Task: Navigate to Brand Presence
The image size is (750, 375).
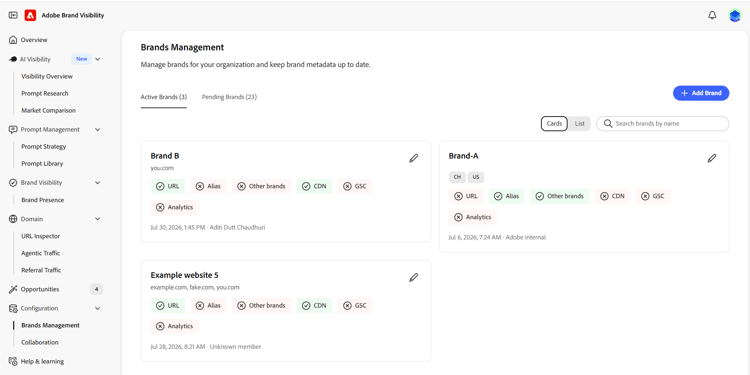Action: [x=43, y=200]
